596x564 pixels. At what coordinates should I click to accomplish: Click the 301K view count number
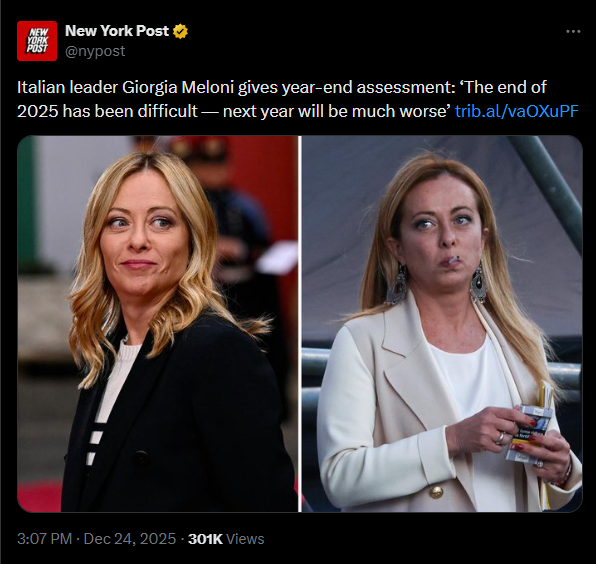click(205, 539)
